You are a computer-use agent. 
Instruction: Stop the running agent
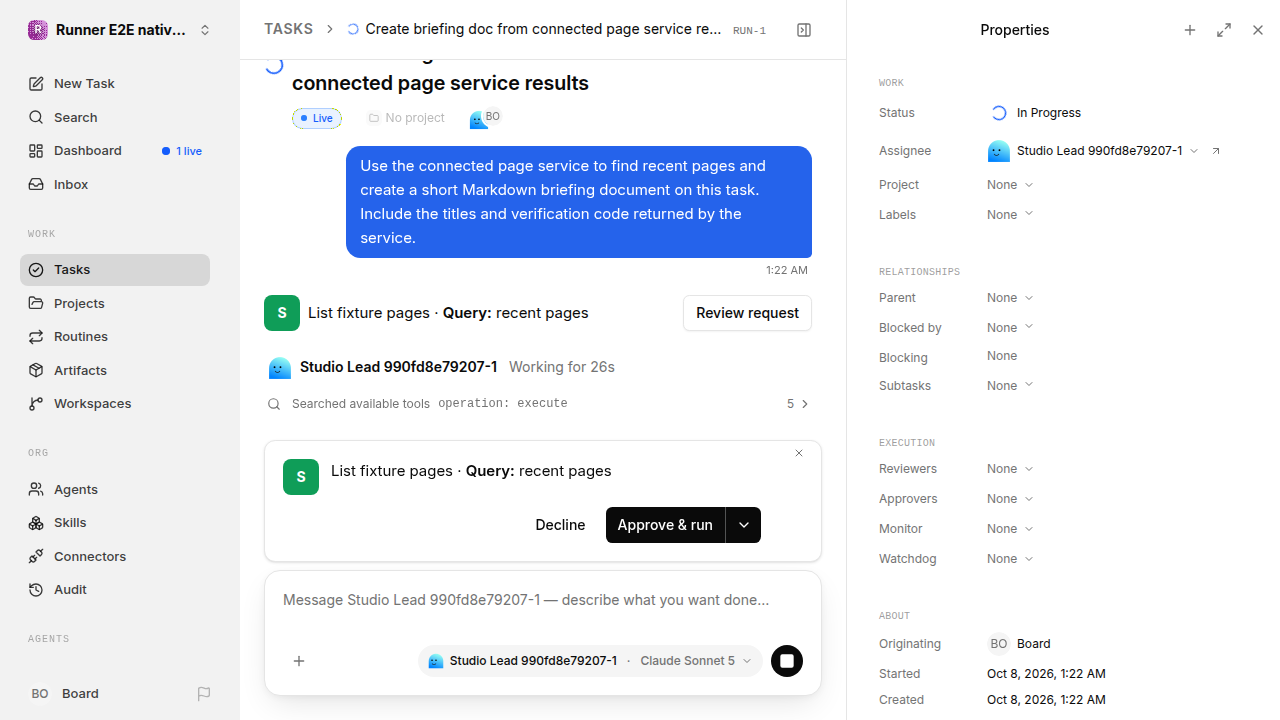(787, 661)
